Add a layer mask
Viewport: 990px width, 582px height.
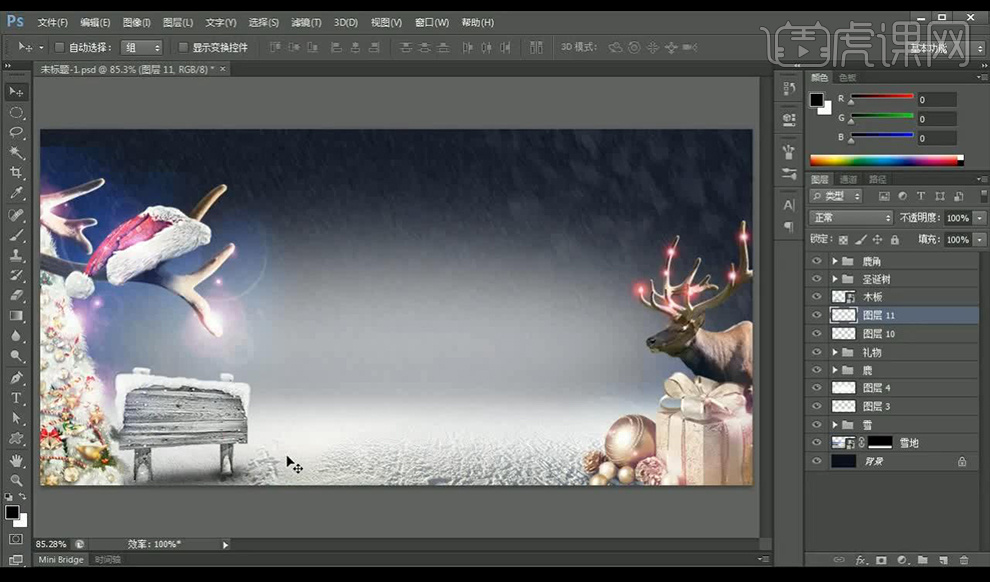click(881, 560)
